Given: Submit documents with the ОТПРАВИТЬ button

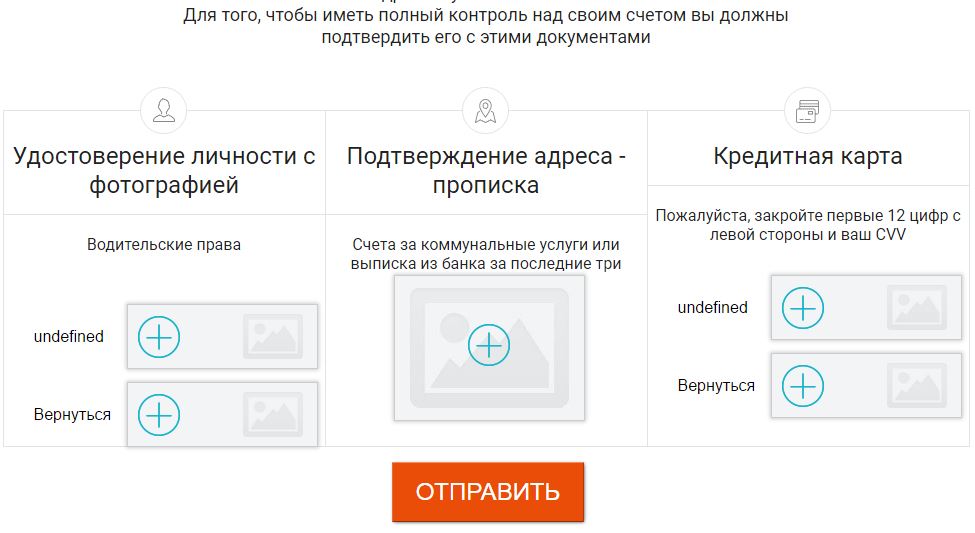Looking at the screenshot, I should 488,492.
